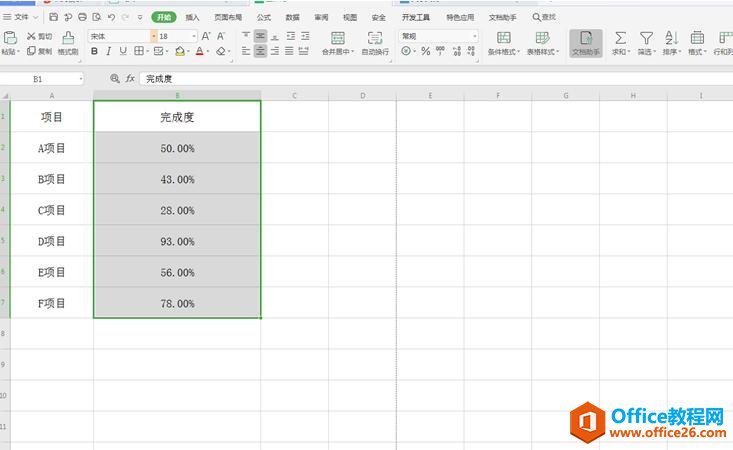The image size is (733, 450).
Task: Click the increase indent icon
Action: (305, 36)
